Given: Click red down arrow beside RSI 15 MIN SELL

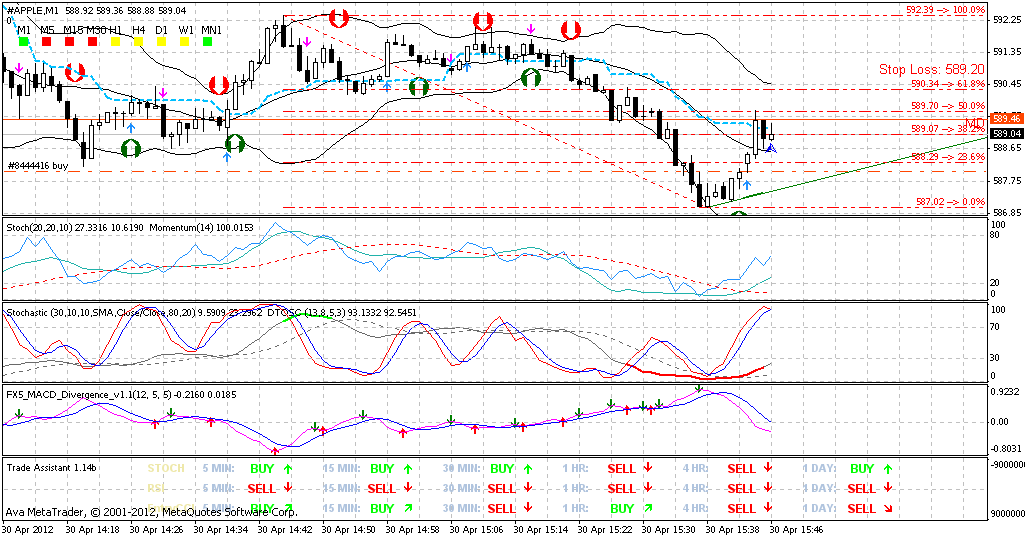Looking at the screenshot, I should tap(408, 488).
